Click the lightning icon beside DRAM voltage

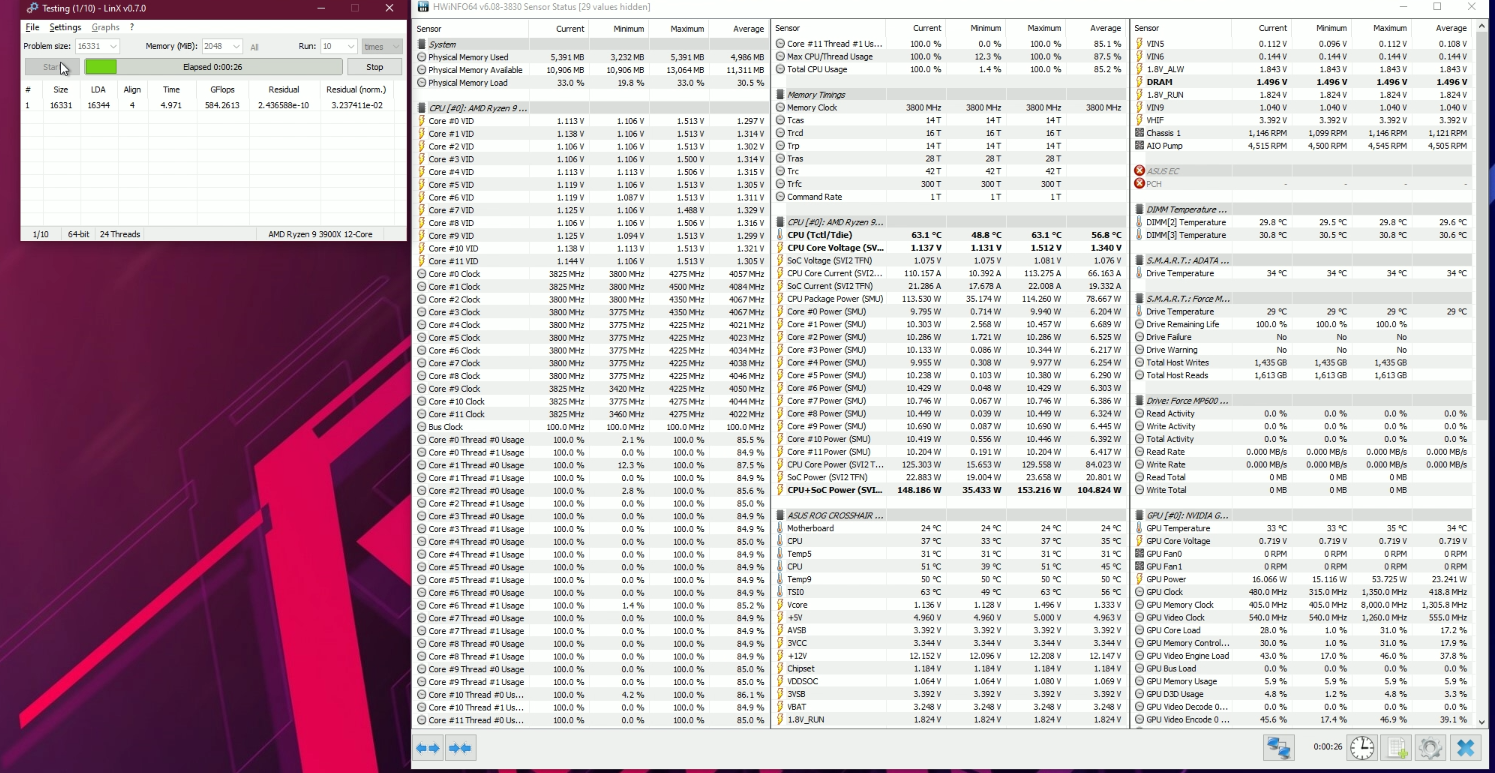click(1139, 82)
